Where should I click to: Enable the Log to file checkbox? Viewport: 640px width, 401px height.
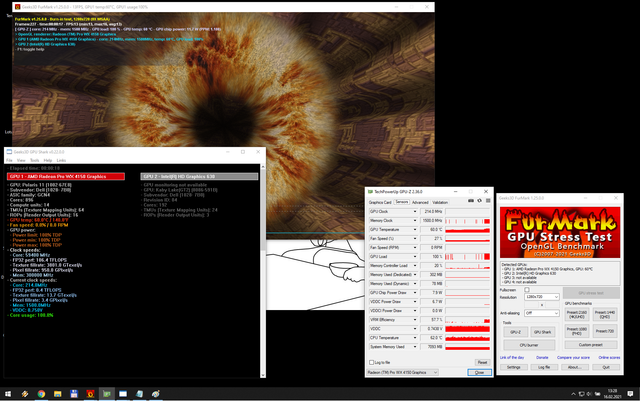371,362
